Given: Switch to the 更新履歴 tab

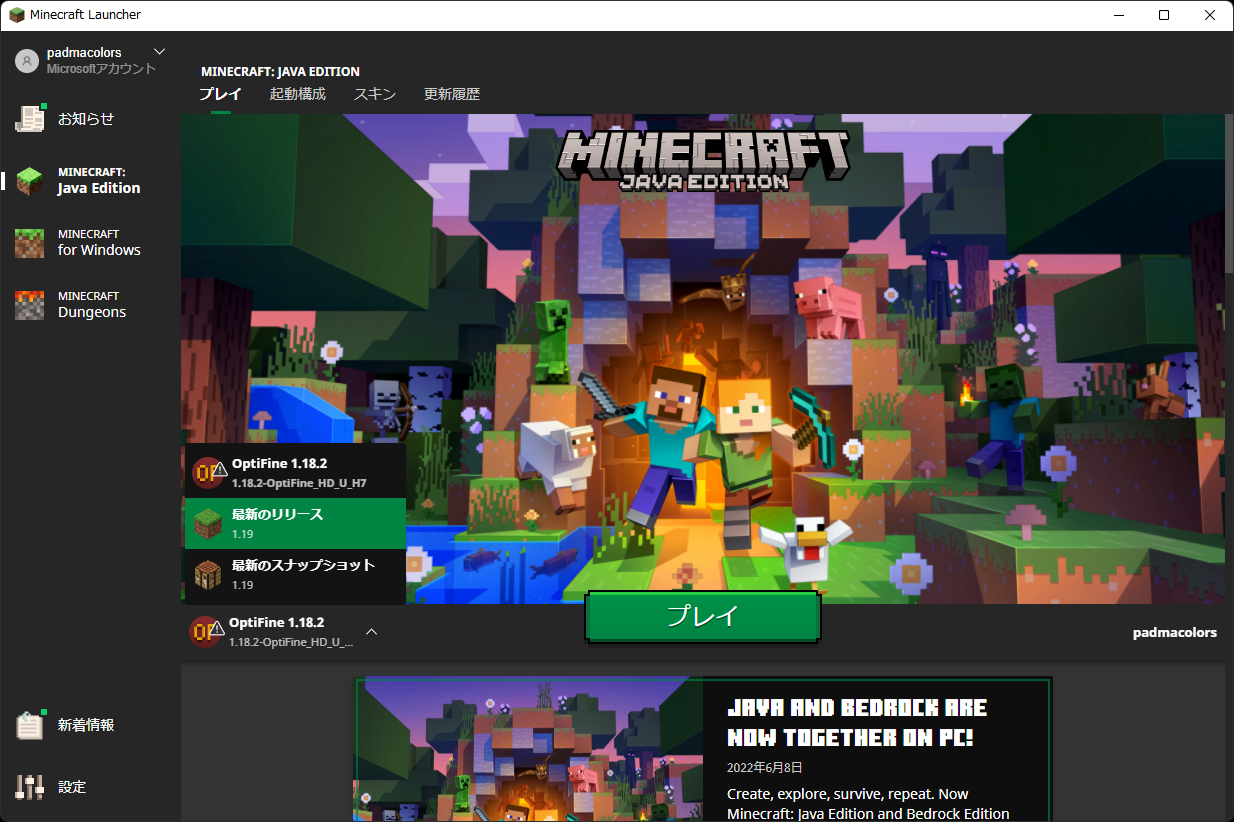Looking at the screenshot, I should [x=452, y=94].
